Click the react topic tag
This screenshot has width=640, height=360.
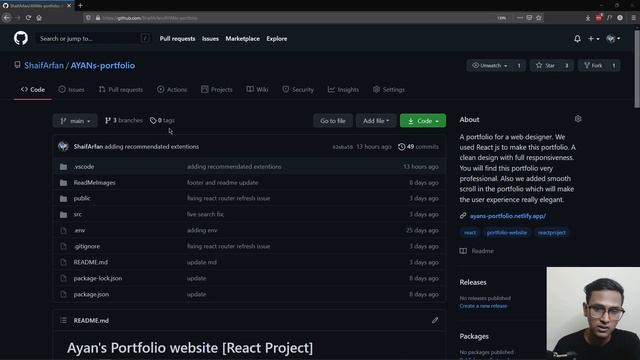(470, 233)
